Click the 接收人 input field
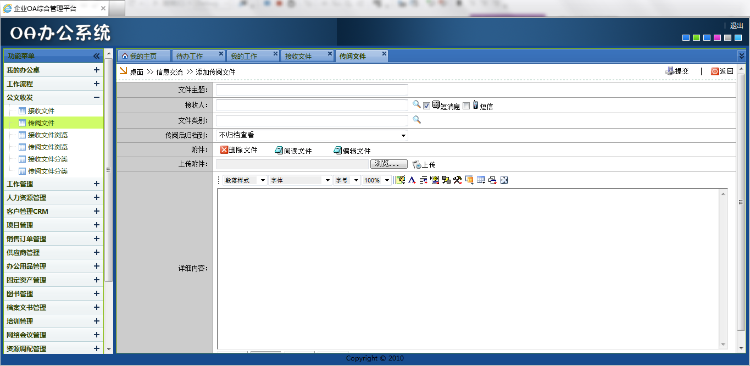 (x=312, y=105)
